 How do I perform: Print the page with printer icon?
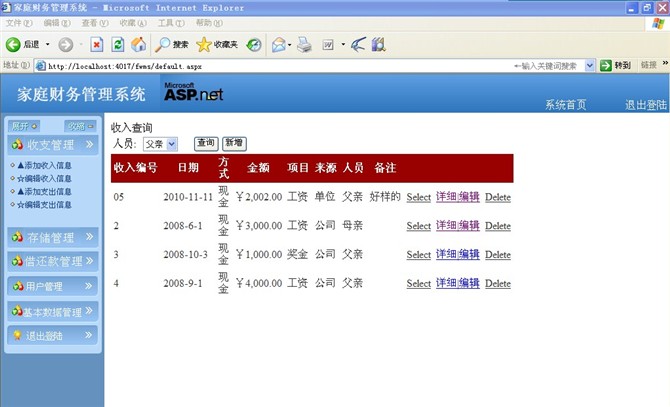click(304, 44)
